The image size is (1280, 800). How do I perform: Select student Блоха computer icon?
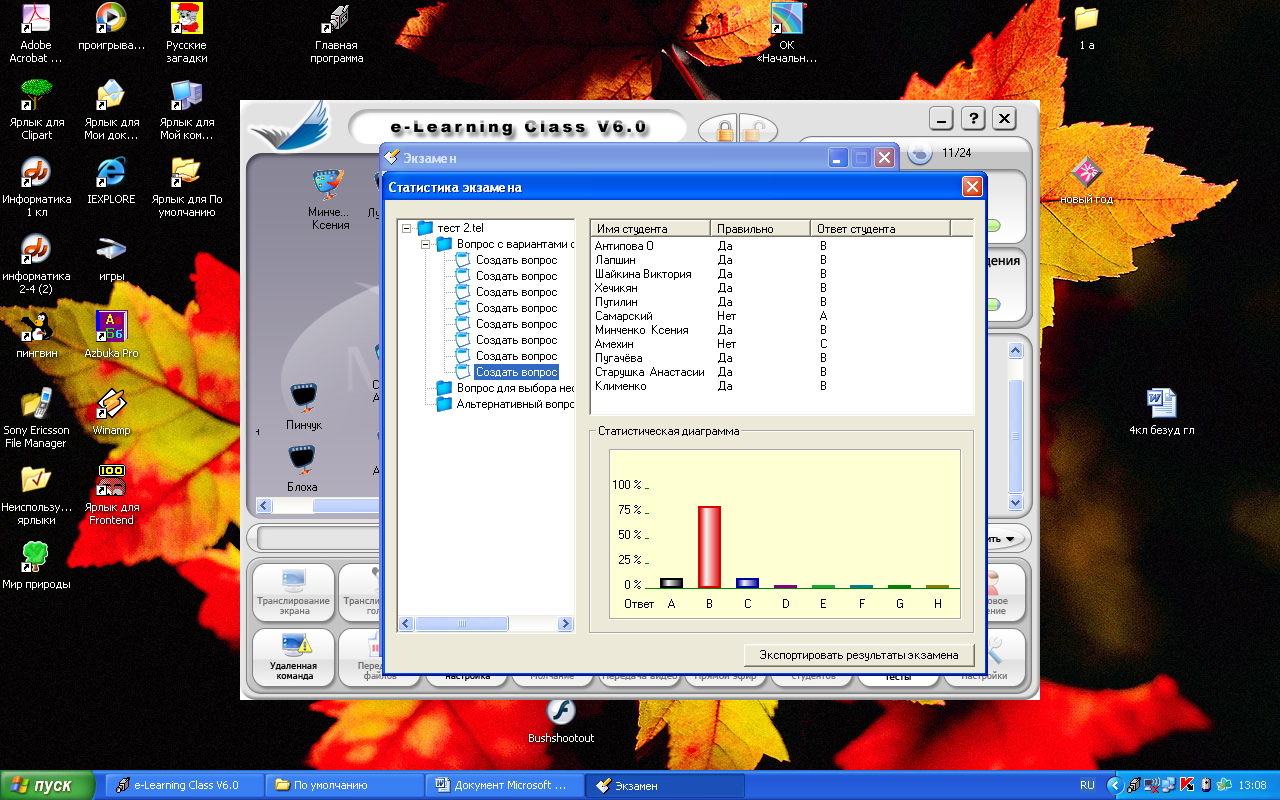coord(301,468)
